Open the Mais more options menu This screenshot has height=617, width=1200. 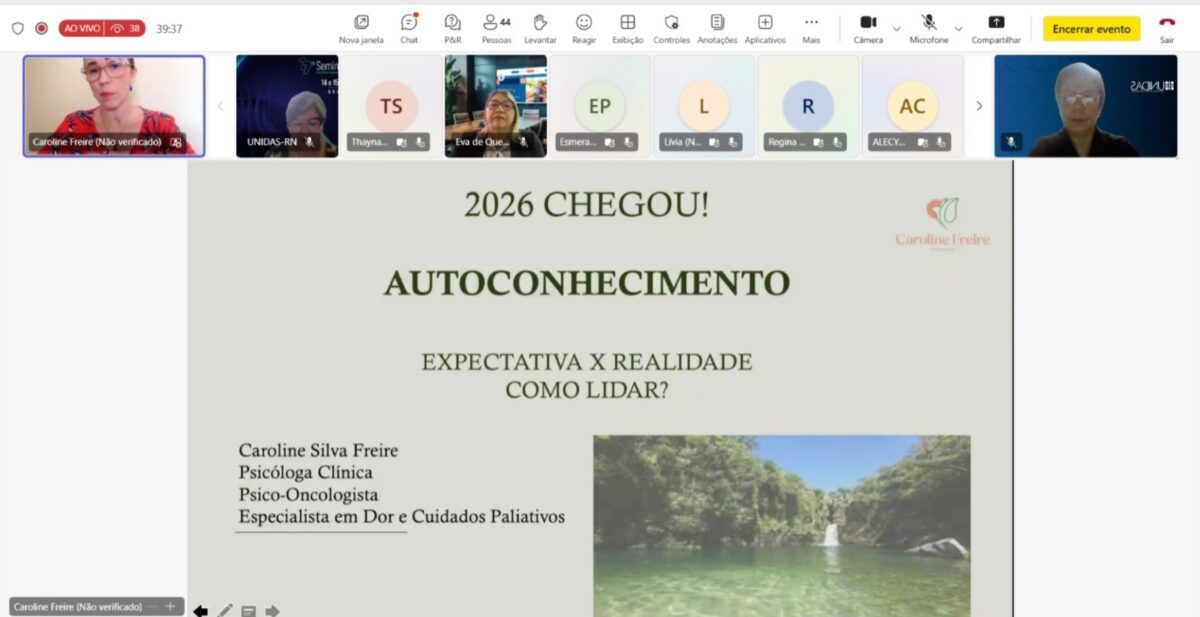tap(811, 28)
